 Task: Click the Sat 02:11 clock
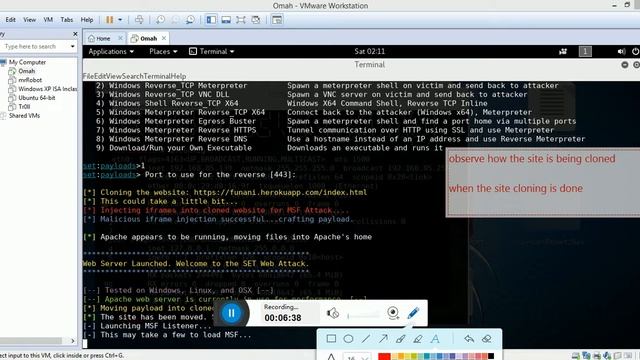tap(369, 51)
